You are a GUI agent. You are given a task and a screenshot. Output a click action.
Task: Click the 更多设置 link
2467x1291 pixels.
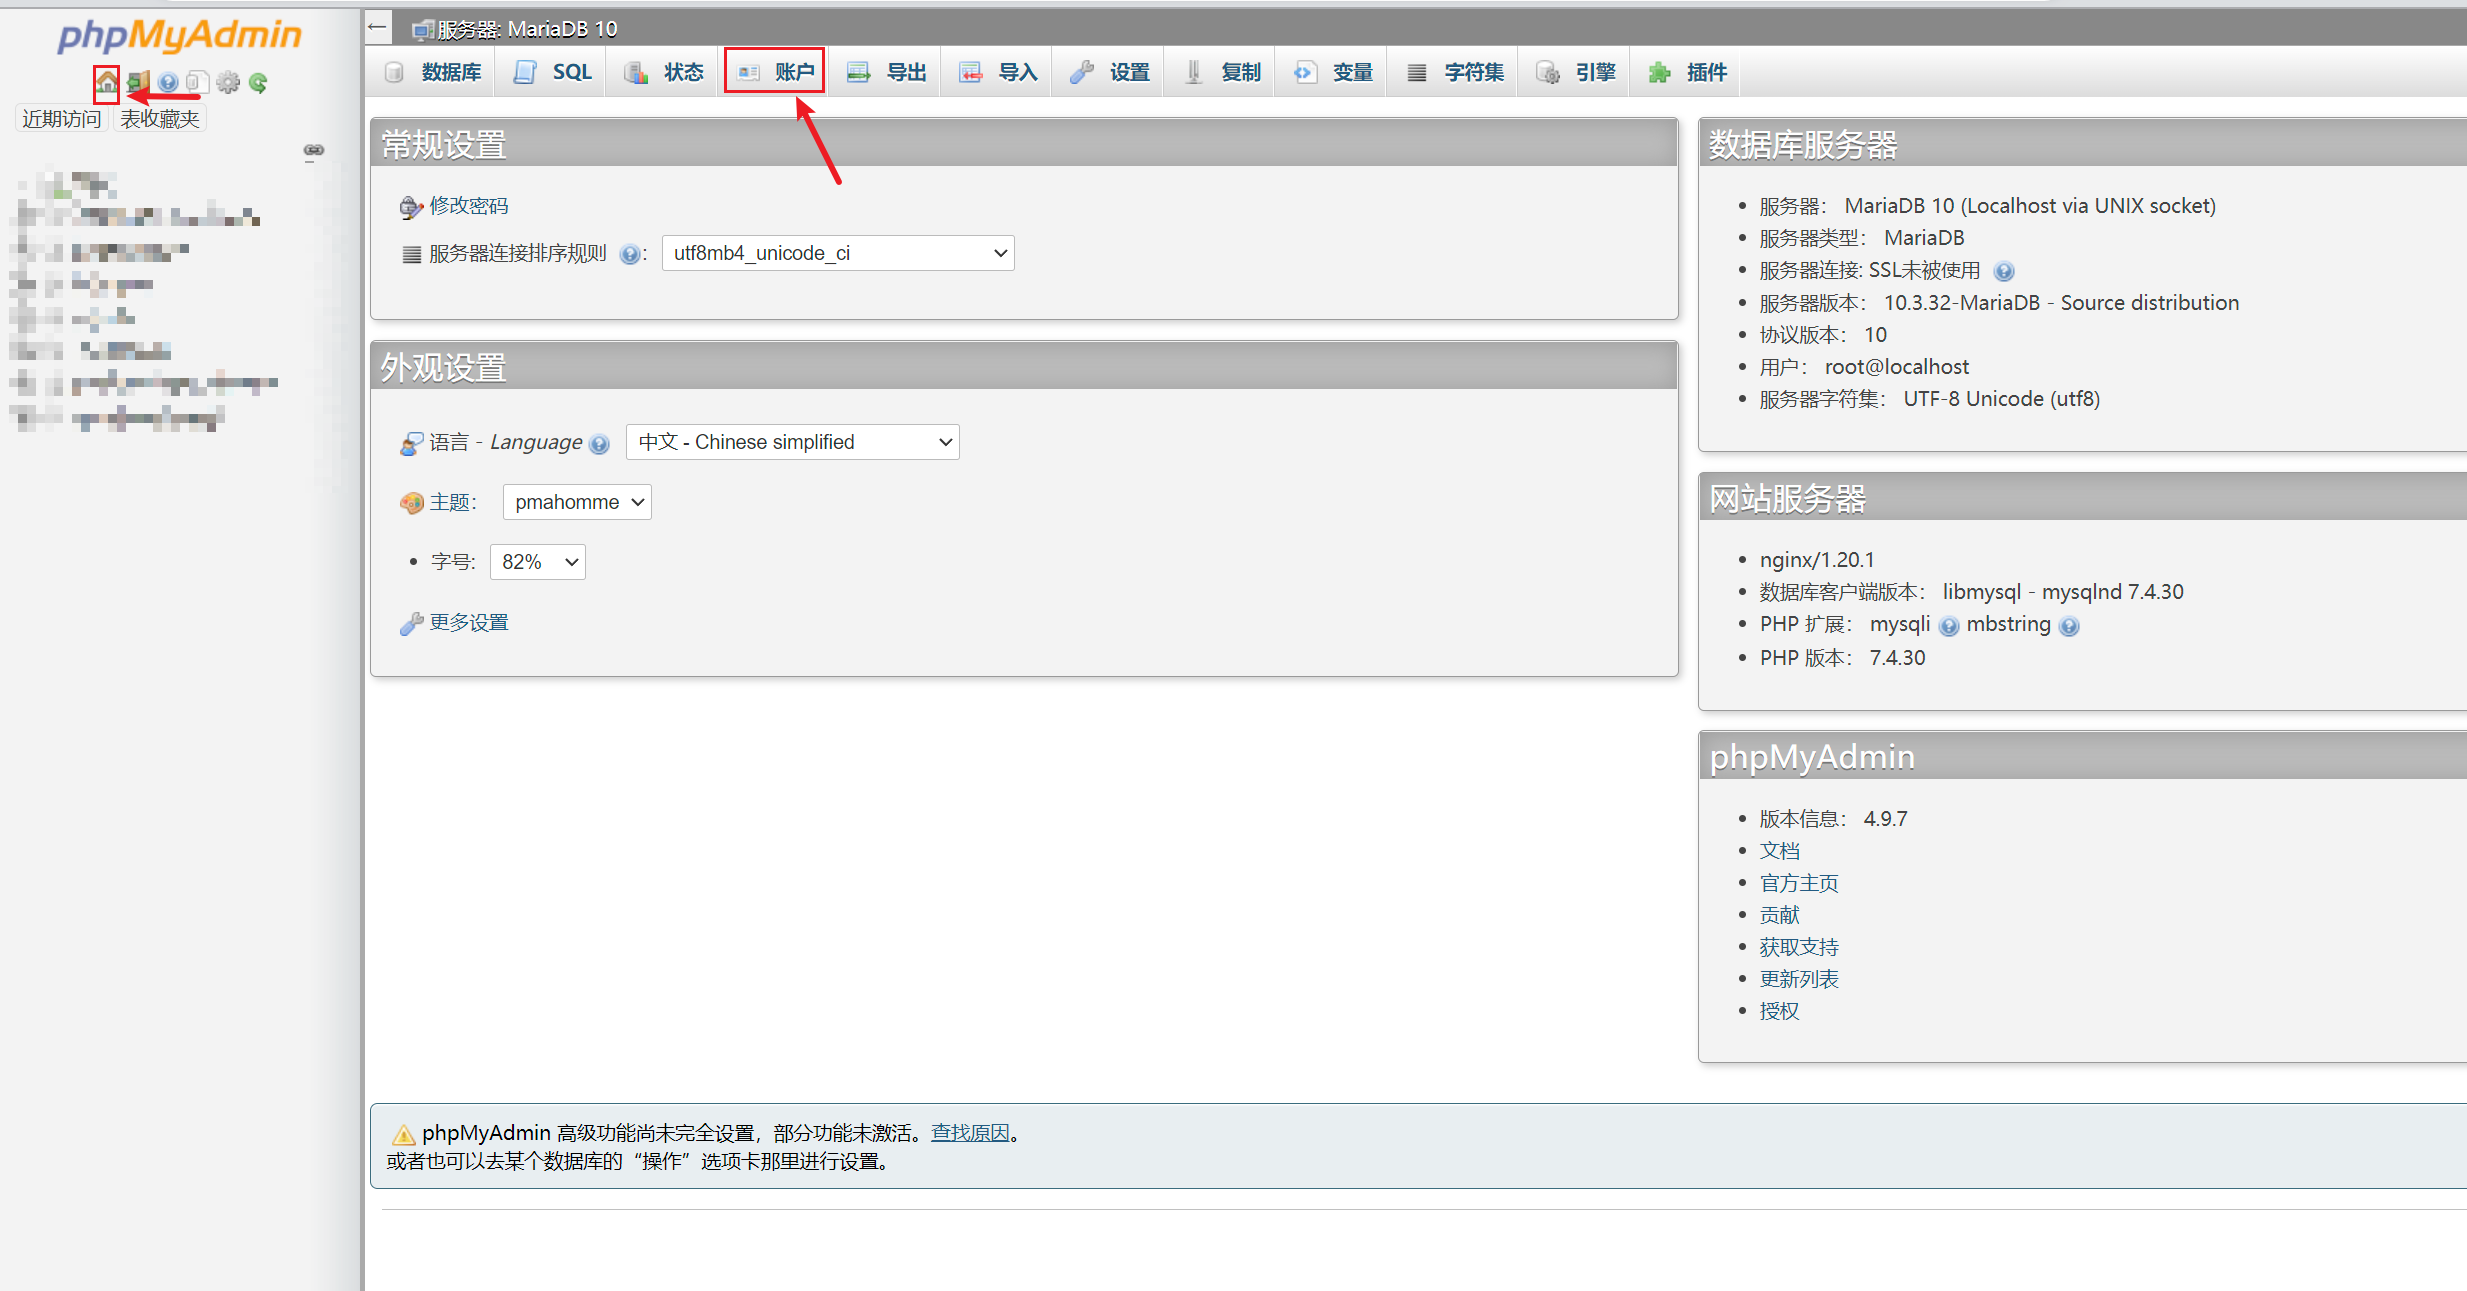[469, 623]
